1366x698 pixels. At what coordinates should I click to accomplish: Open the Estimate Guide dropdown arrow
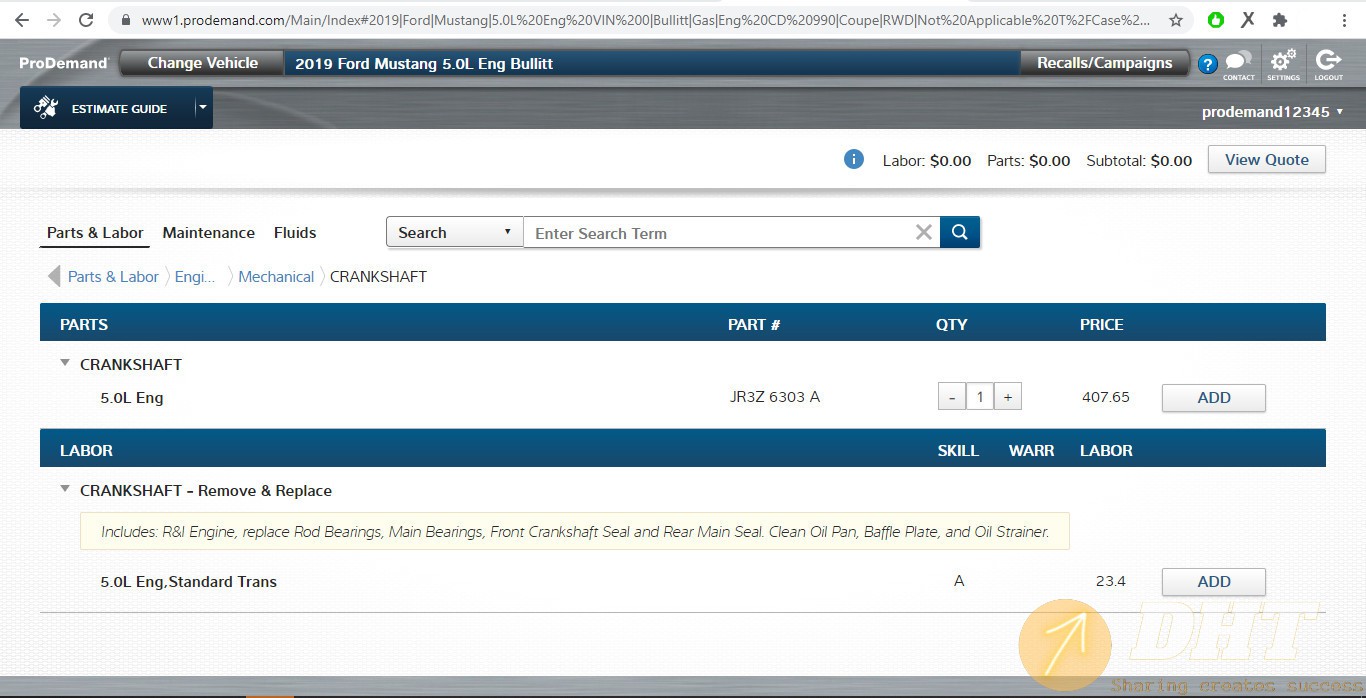tap(202, 107)
